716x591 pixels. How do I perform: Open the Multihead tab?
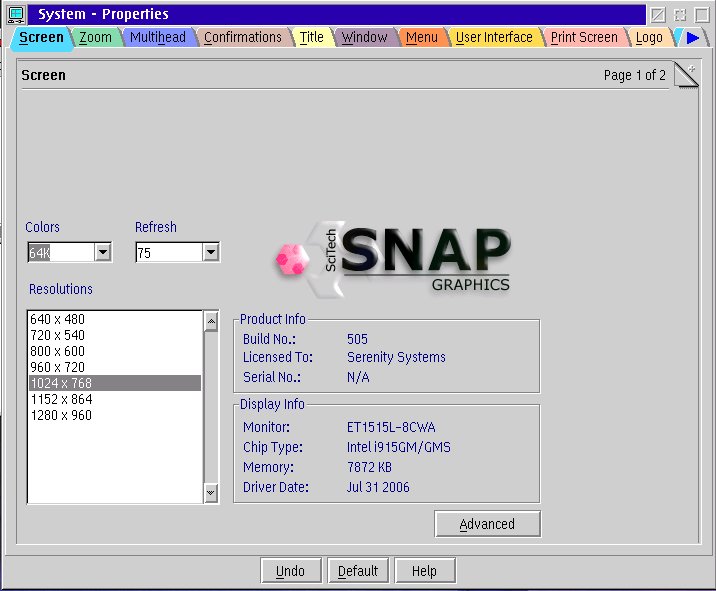pos(157,37)
